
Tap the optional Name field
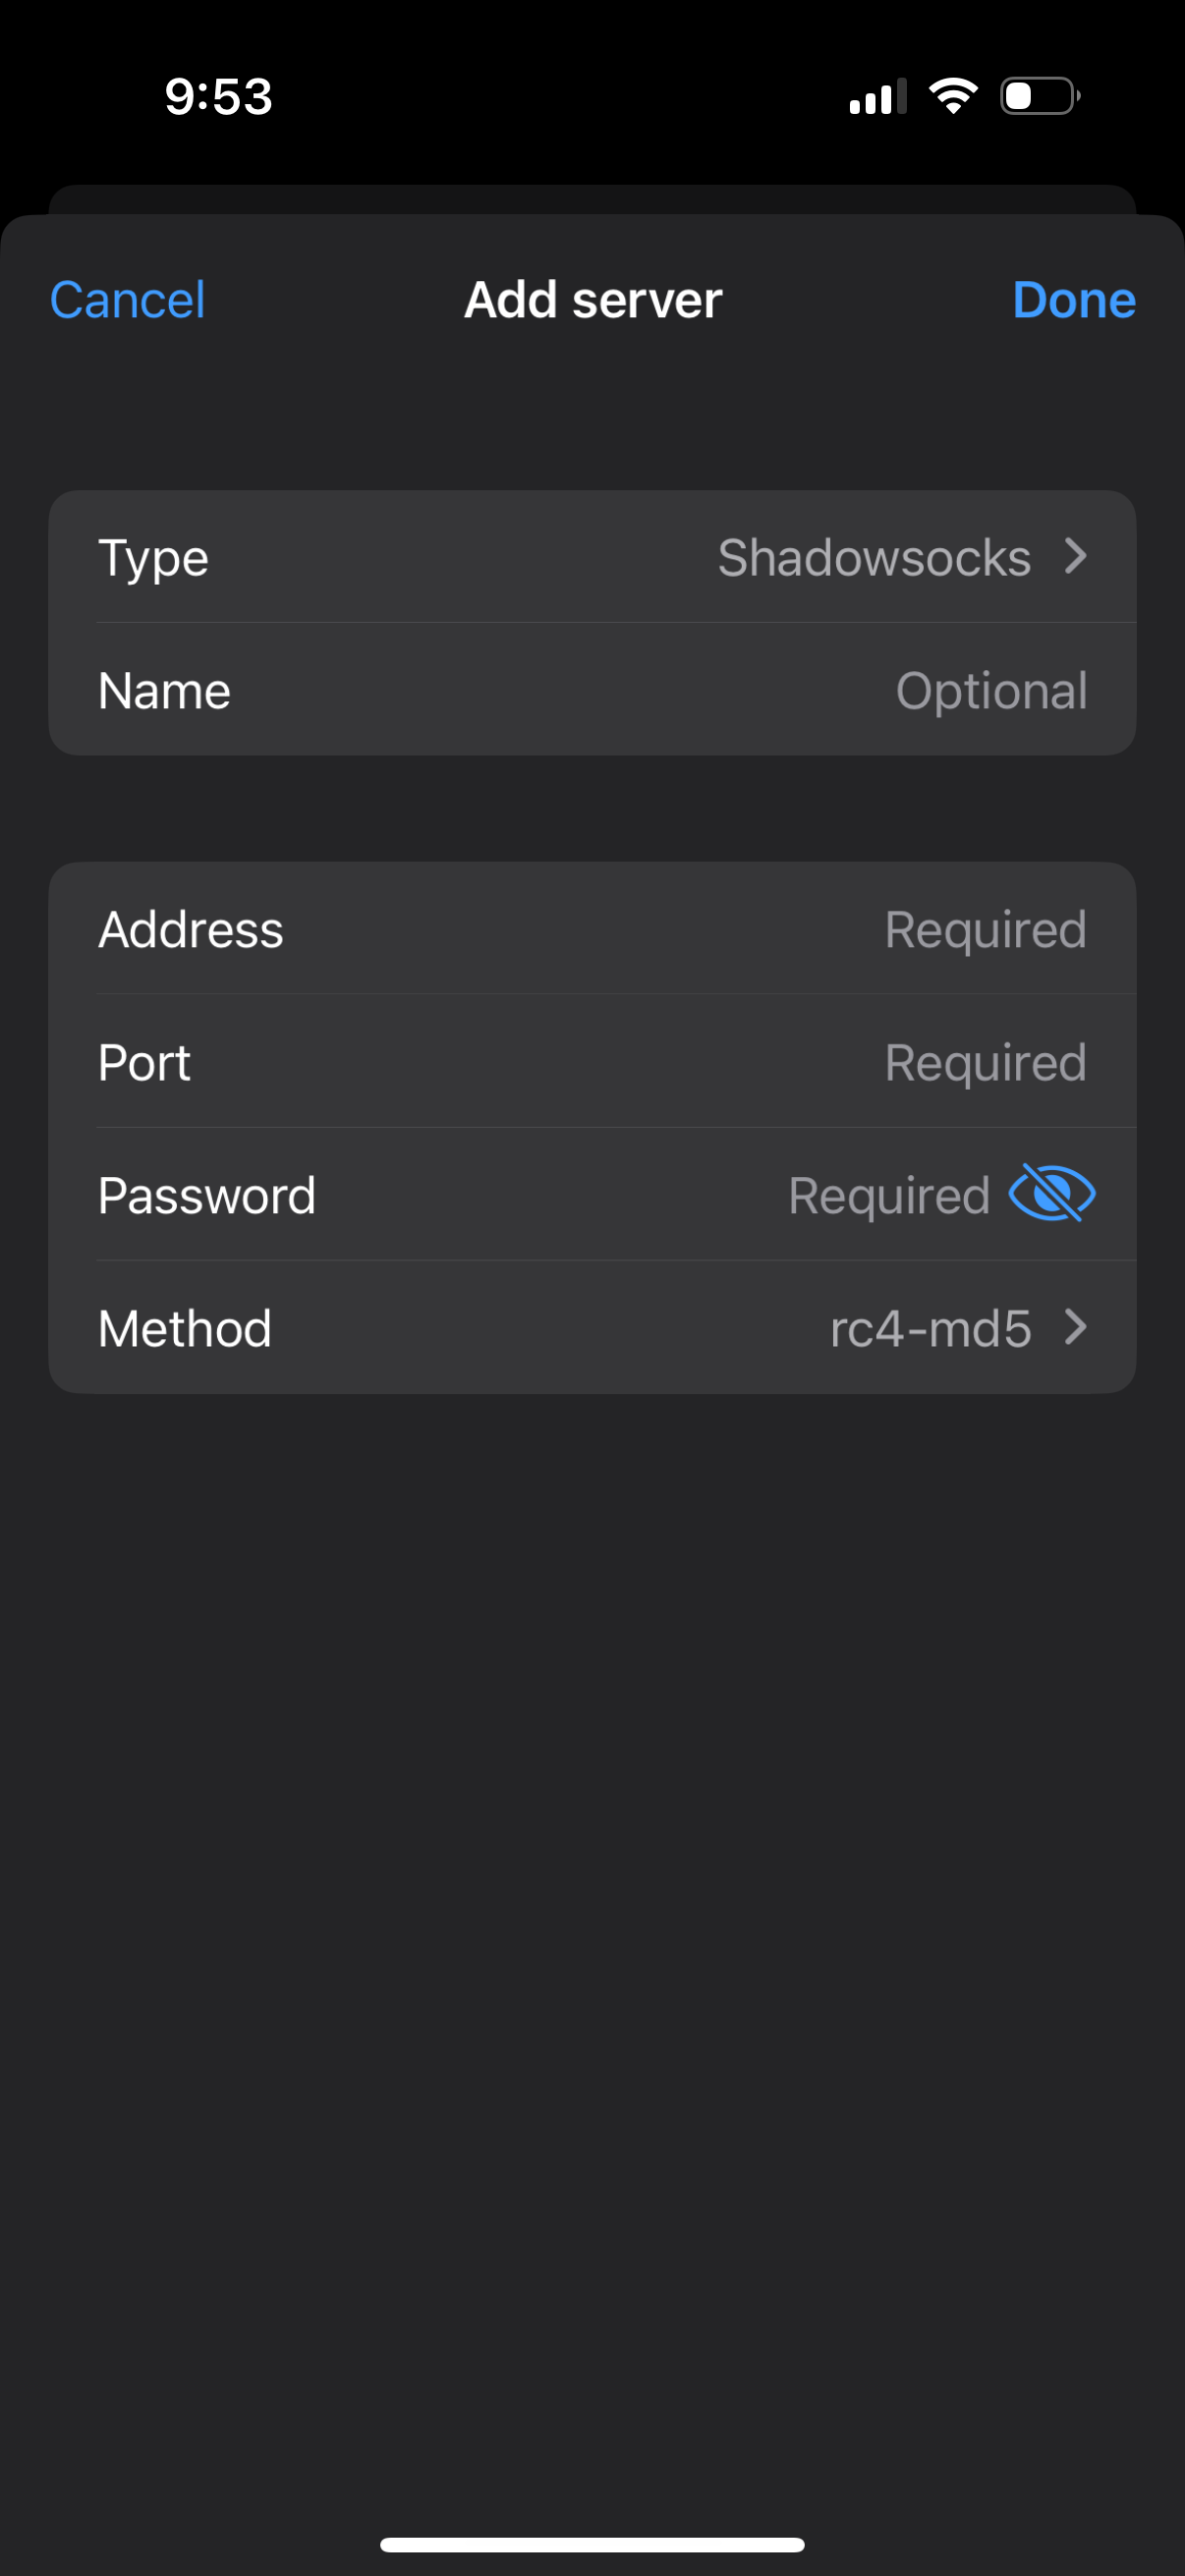[592, 690]
